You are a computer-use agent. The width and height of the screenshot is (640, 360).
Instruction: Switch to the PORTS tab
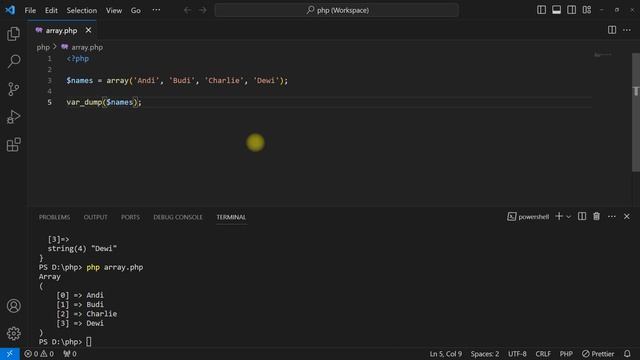tap(130, 217)
